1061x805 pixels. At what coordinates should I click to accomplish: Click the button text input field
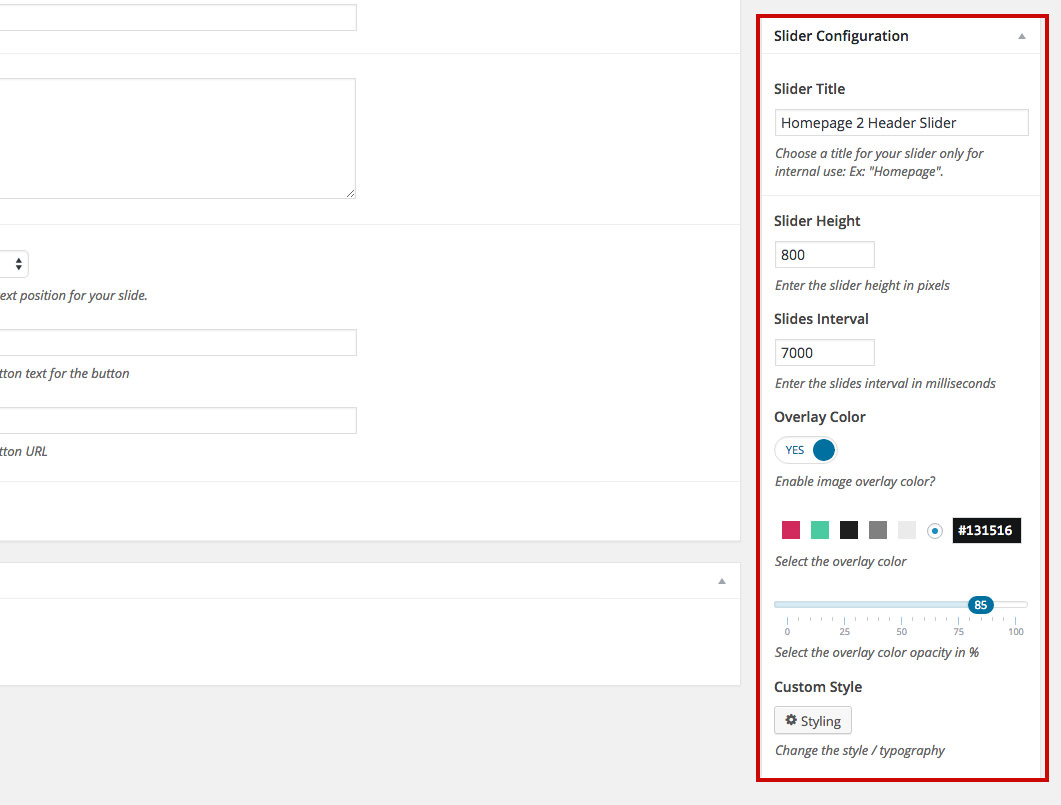[x=178, y=342]
